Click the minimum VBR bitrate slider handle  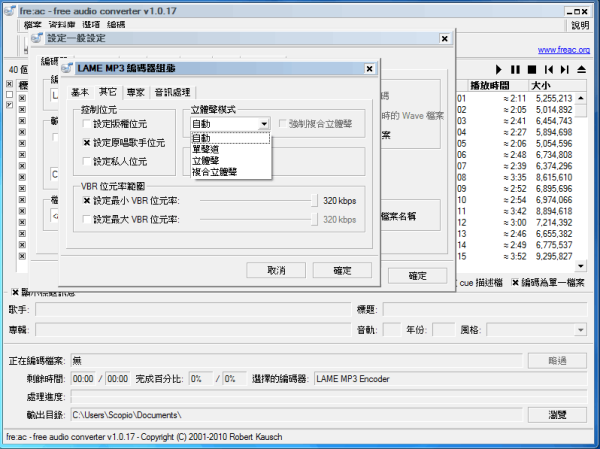pyautogui.click(x=314, y=201)
